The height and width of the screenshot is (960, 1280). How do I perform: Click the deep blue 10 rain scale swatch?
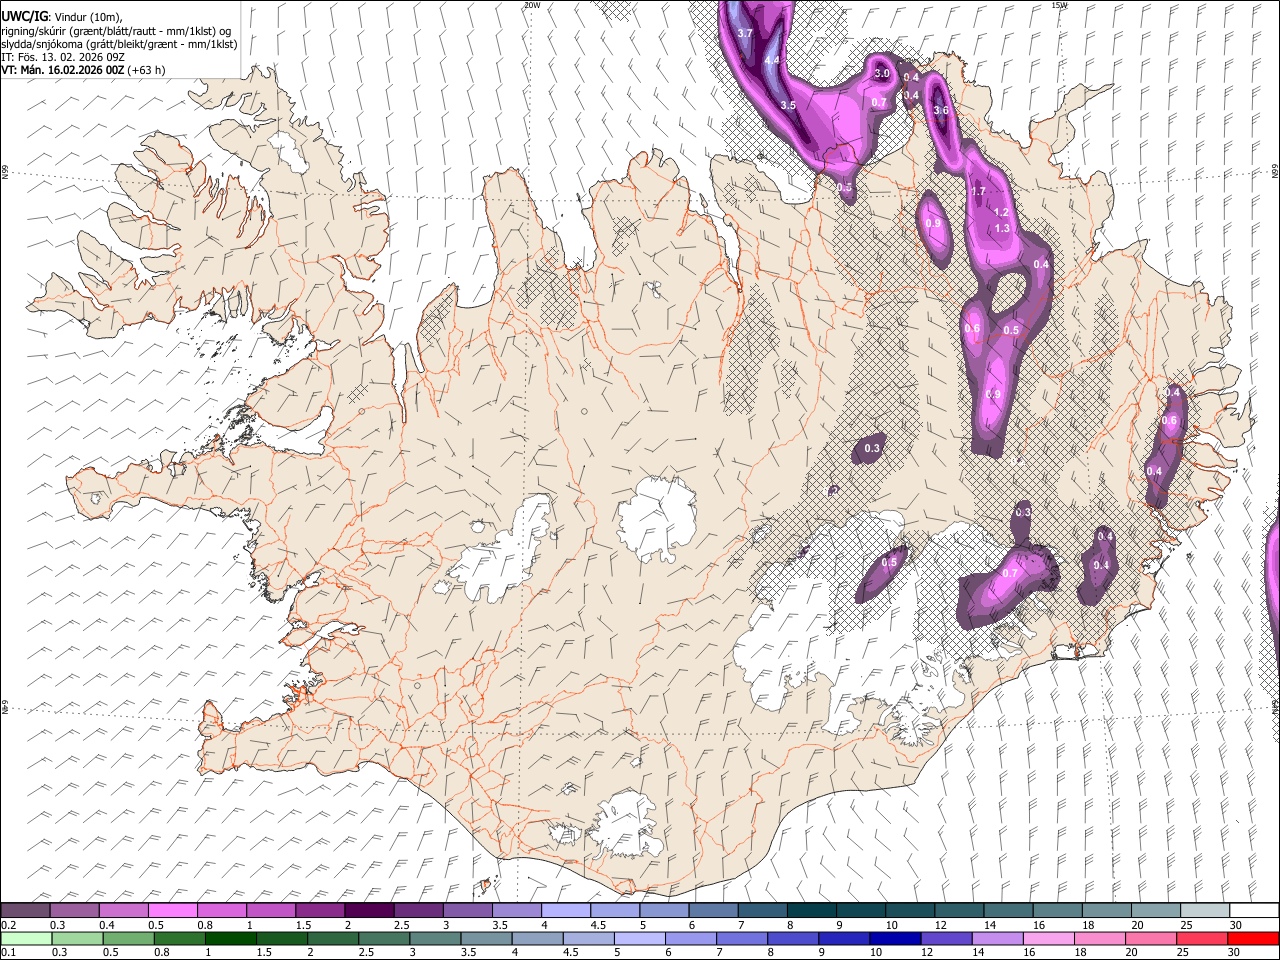pos(894,938)
